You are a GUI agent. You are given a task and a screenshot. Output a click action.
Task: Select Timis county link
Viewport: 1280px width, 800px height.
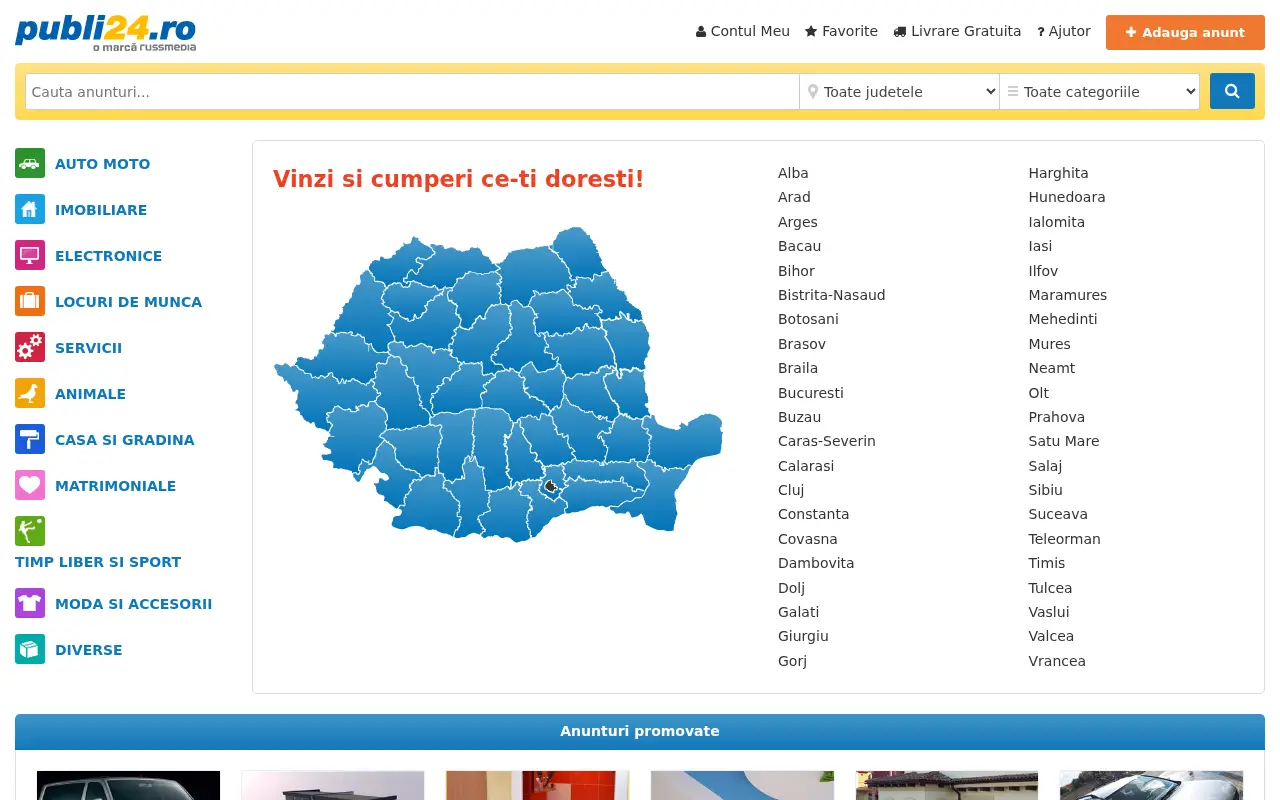pyautogui.click(x=1047, y=563)
